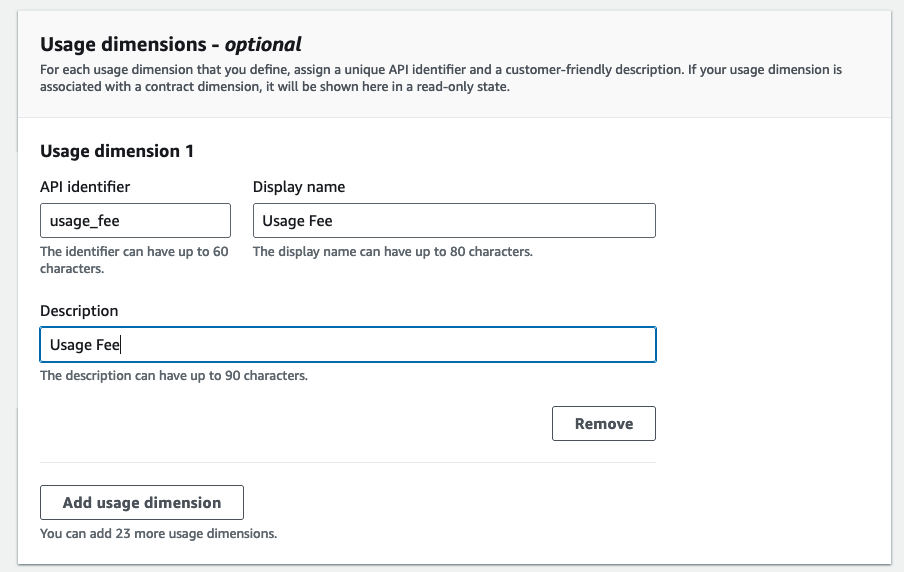The height and width of the screenshot is (572, 904).
Task: Click the 'API identifier' field label
Action: pyautogui.click(x=85, y=187)
